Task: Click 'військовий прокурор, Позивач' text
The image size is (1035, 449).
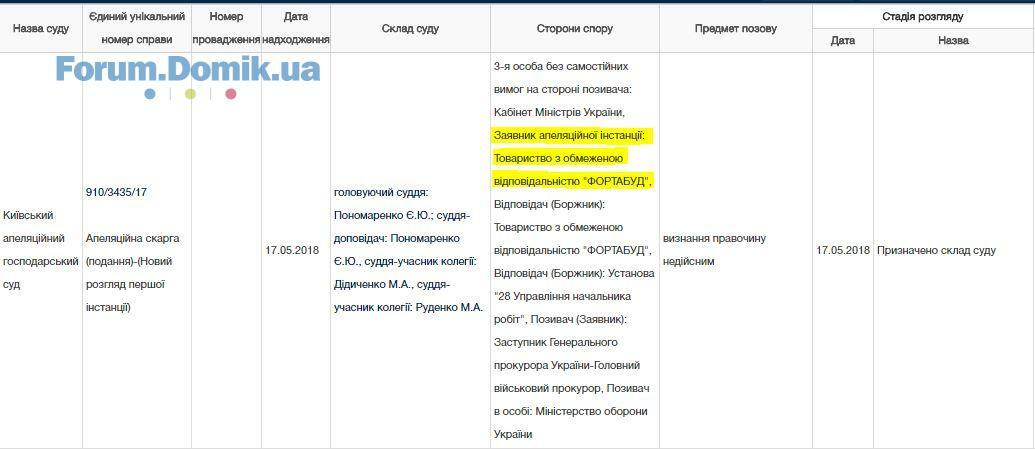Action: [x=572, y=388]
